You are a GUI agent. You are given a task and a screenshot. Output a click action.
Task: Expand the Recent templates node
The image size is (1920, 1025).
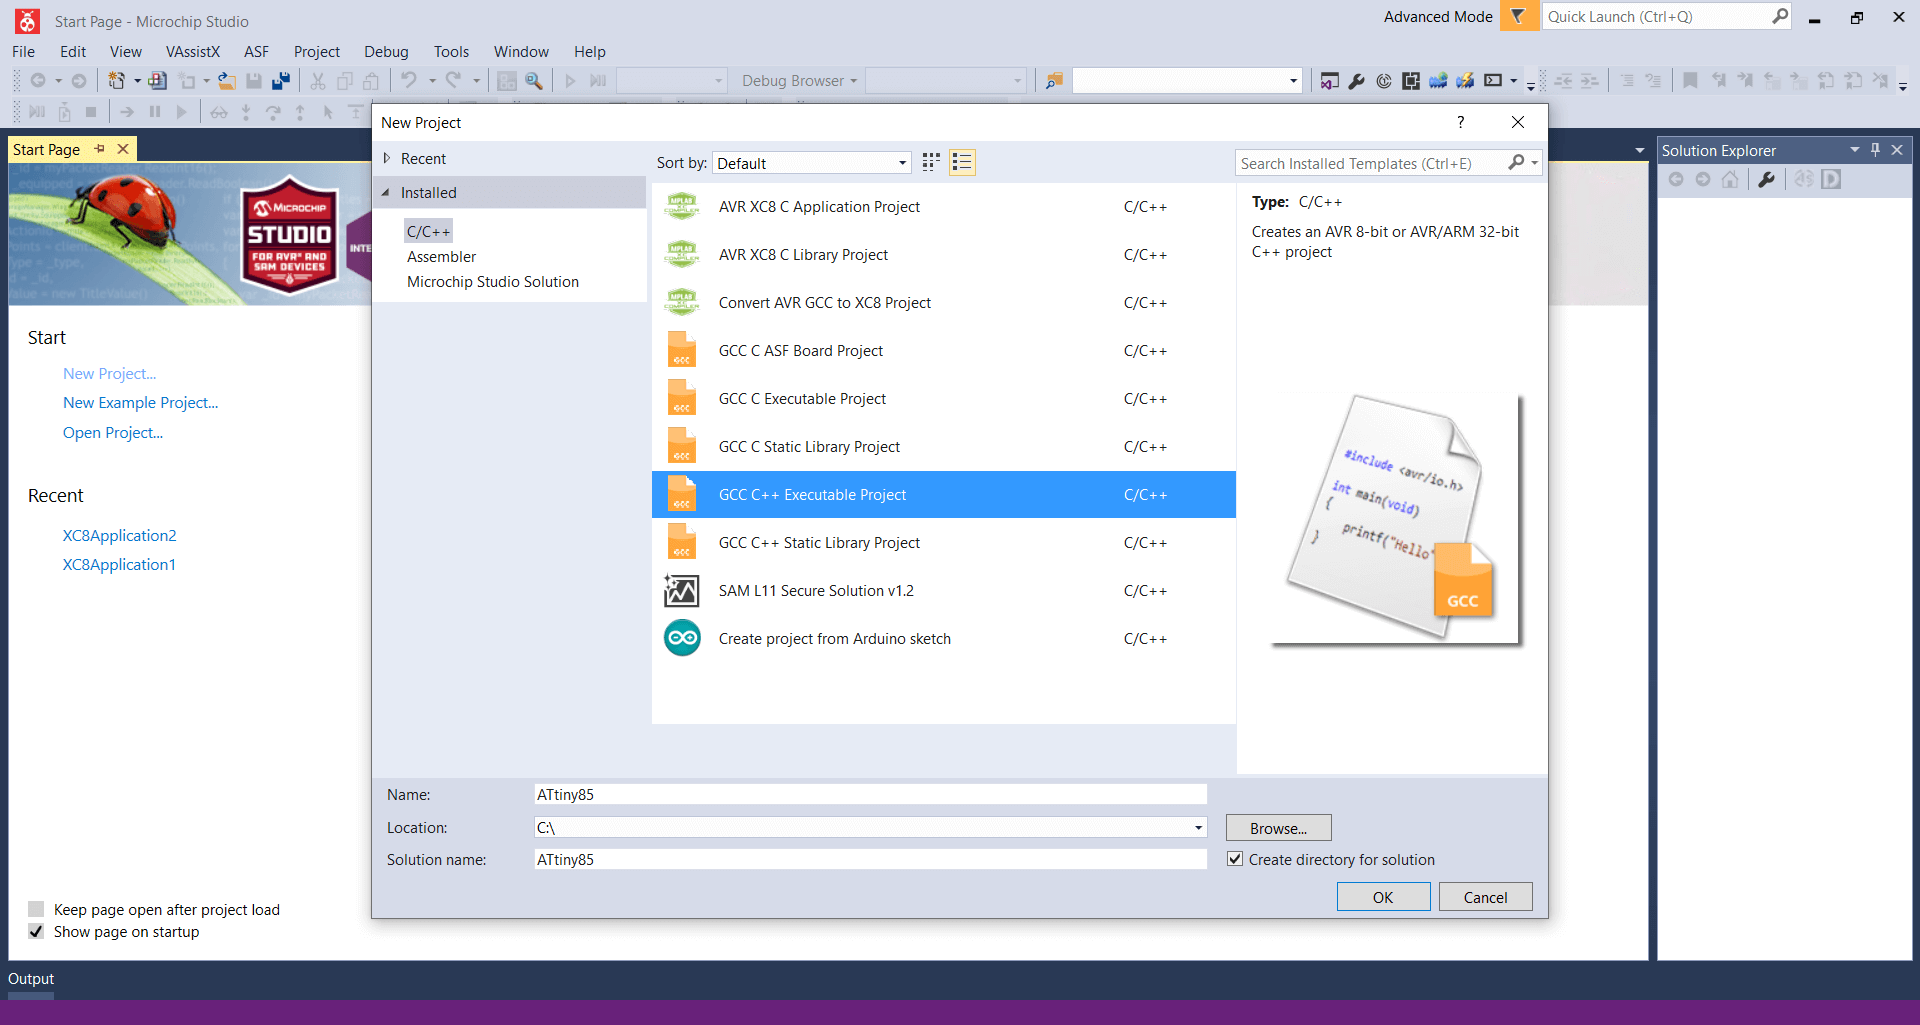(x=387, y=158)
